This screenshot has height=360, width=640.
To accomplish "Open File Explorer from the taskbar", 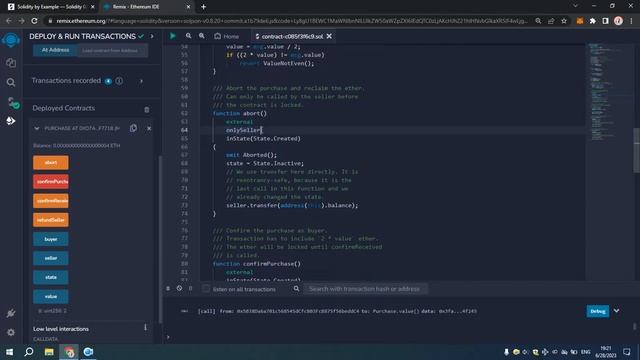I will [49, 351].
